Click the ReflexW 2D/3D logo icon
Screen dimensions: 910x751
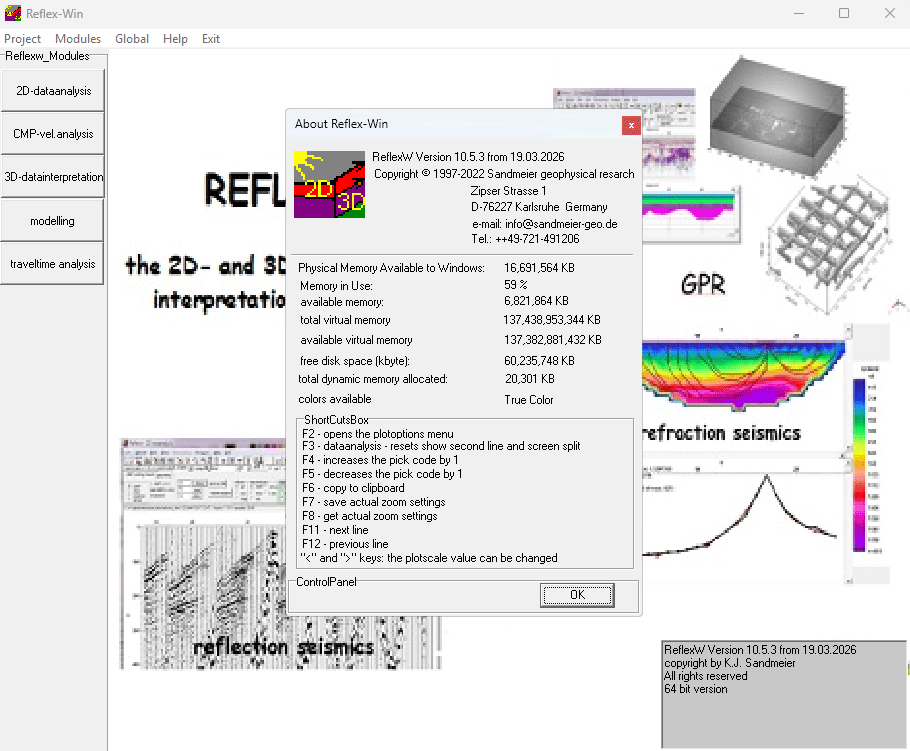pyautogui.click(x=329, y=185)
